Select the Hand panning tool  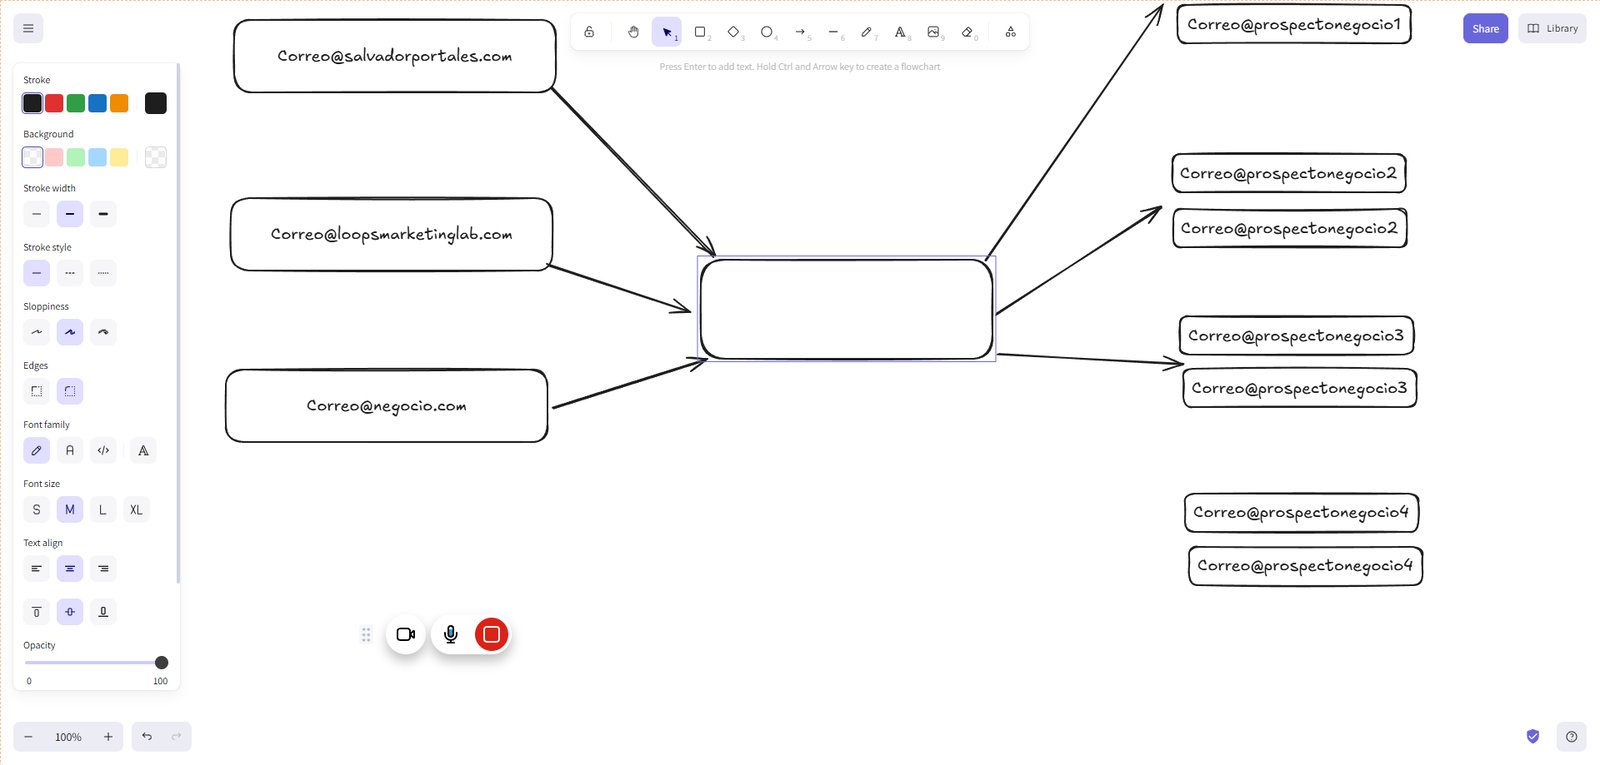pos(633,32)
